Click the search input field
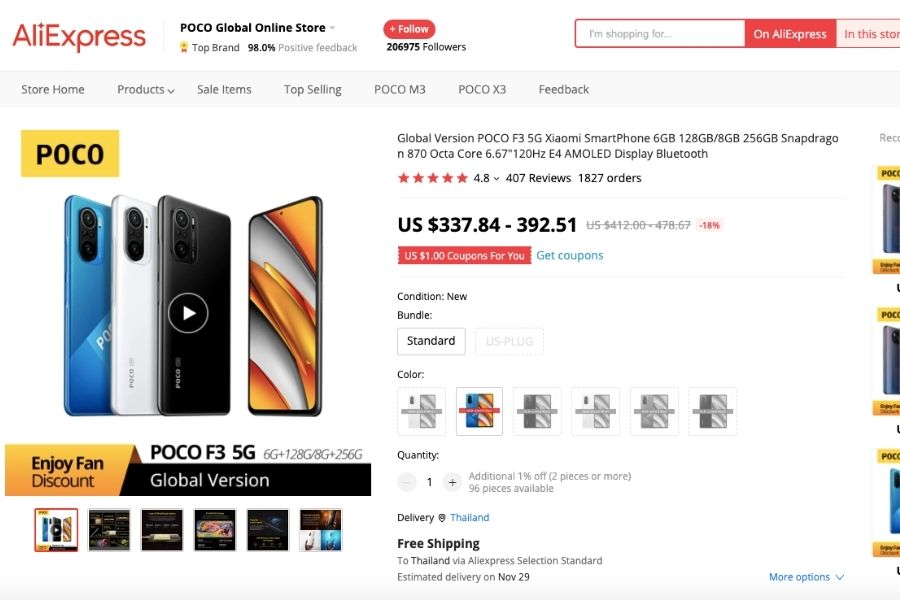The image size is (900, 600). 660,34
